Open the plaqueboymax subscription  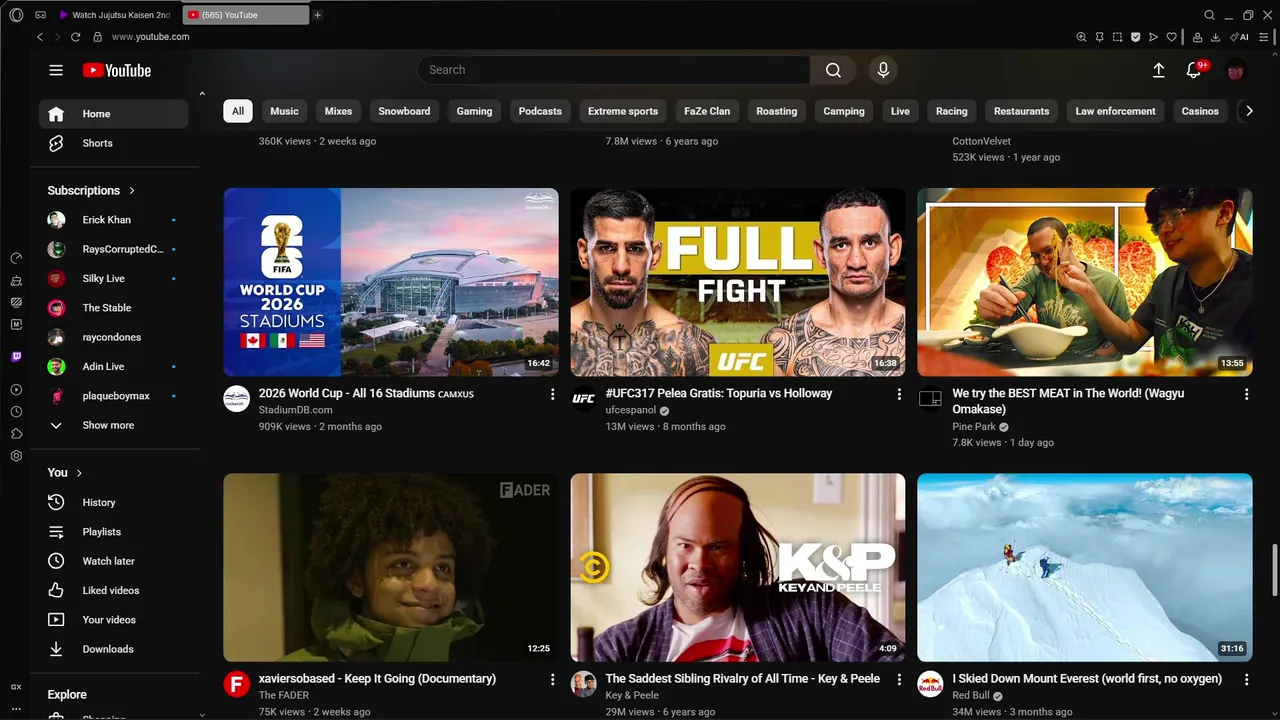[x=113, y=396]
